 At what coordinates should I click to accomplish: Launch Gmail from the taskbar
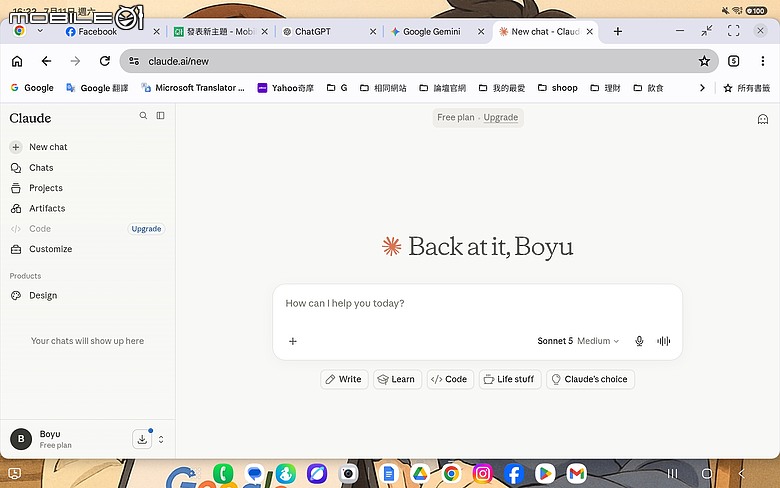[576, 474]
